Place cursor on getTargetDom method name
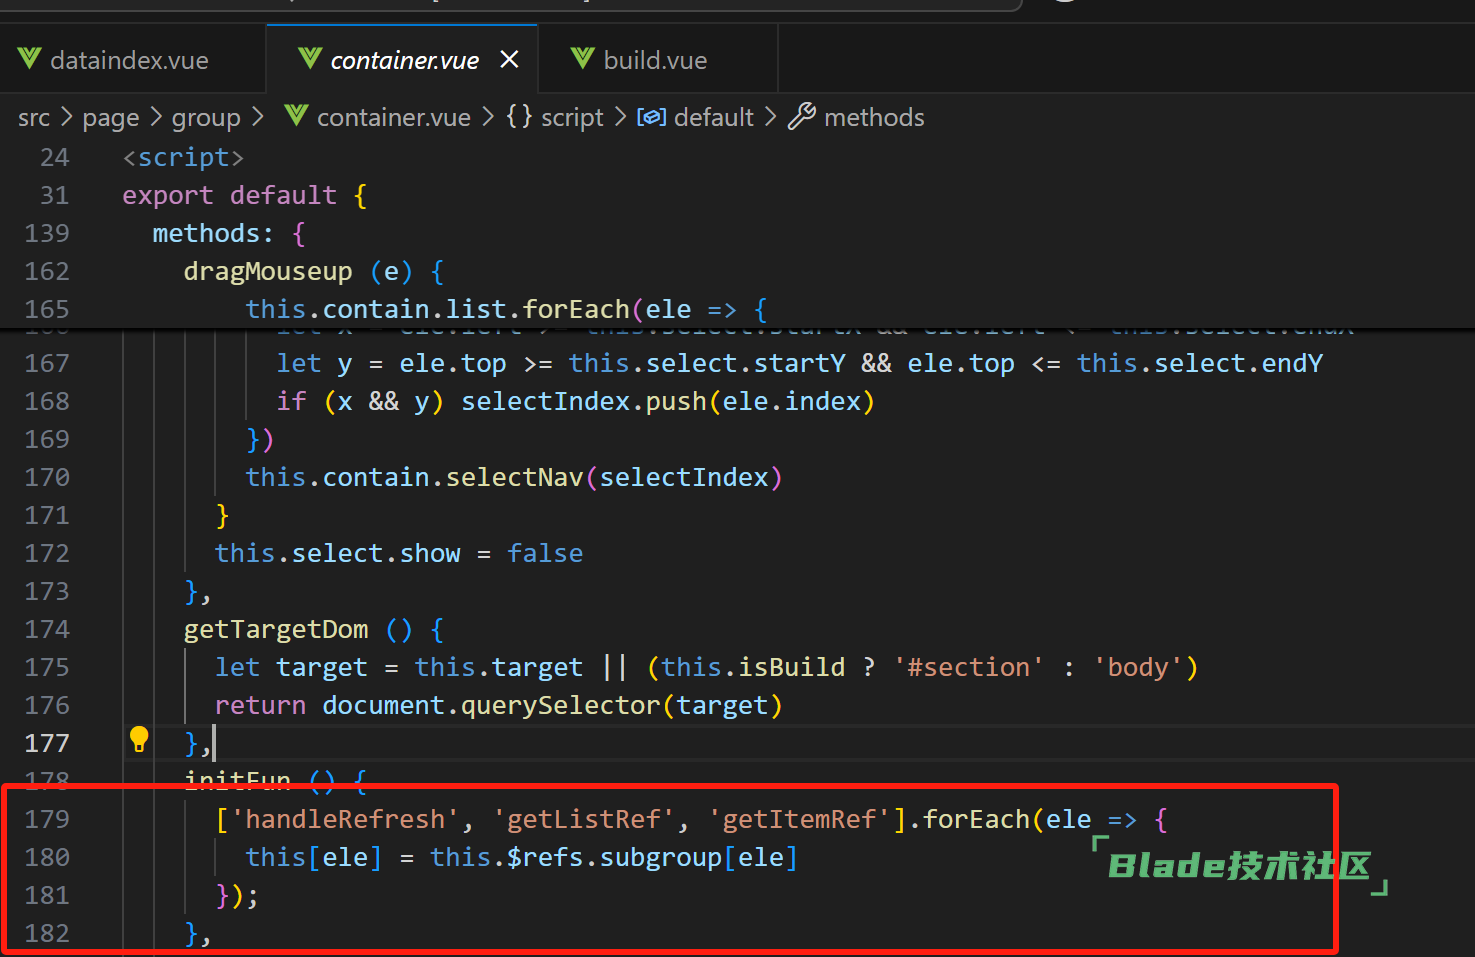Image resolution: width=1475 pixels, height=957 pixels. point(276,630)
